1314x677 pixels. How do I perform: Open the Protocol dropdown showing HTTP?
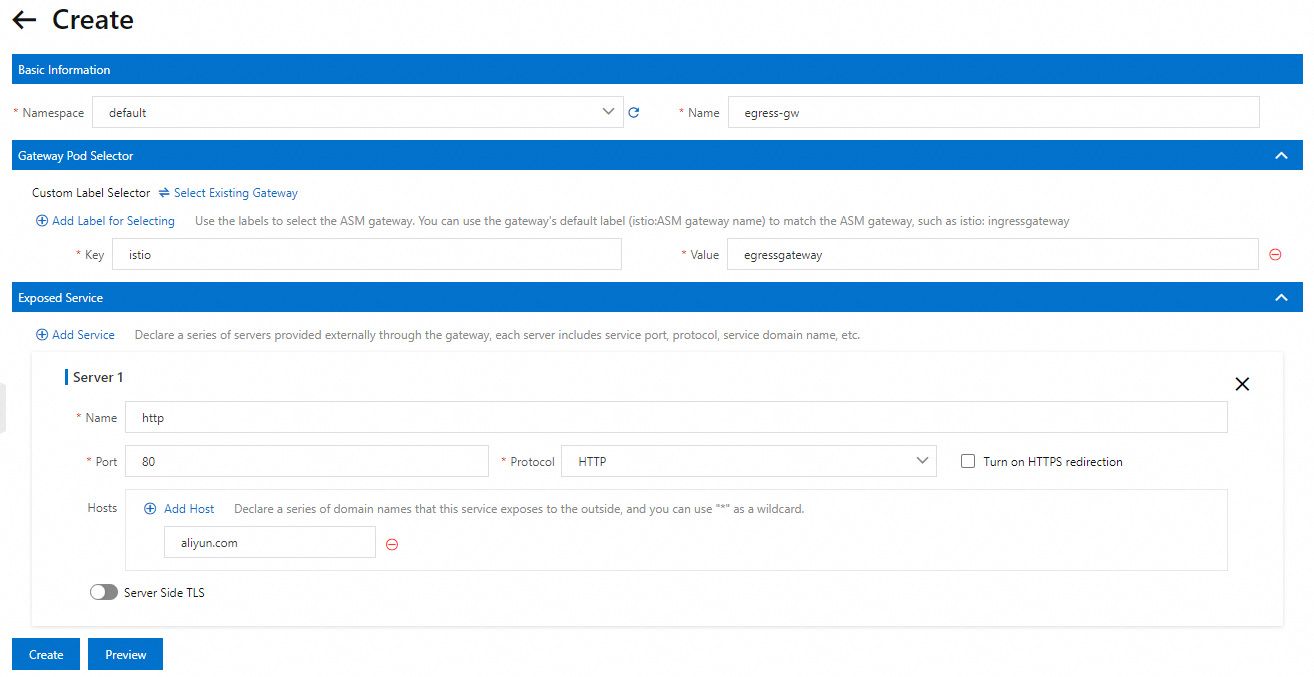pos(749,461)
